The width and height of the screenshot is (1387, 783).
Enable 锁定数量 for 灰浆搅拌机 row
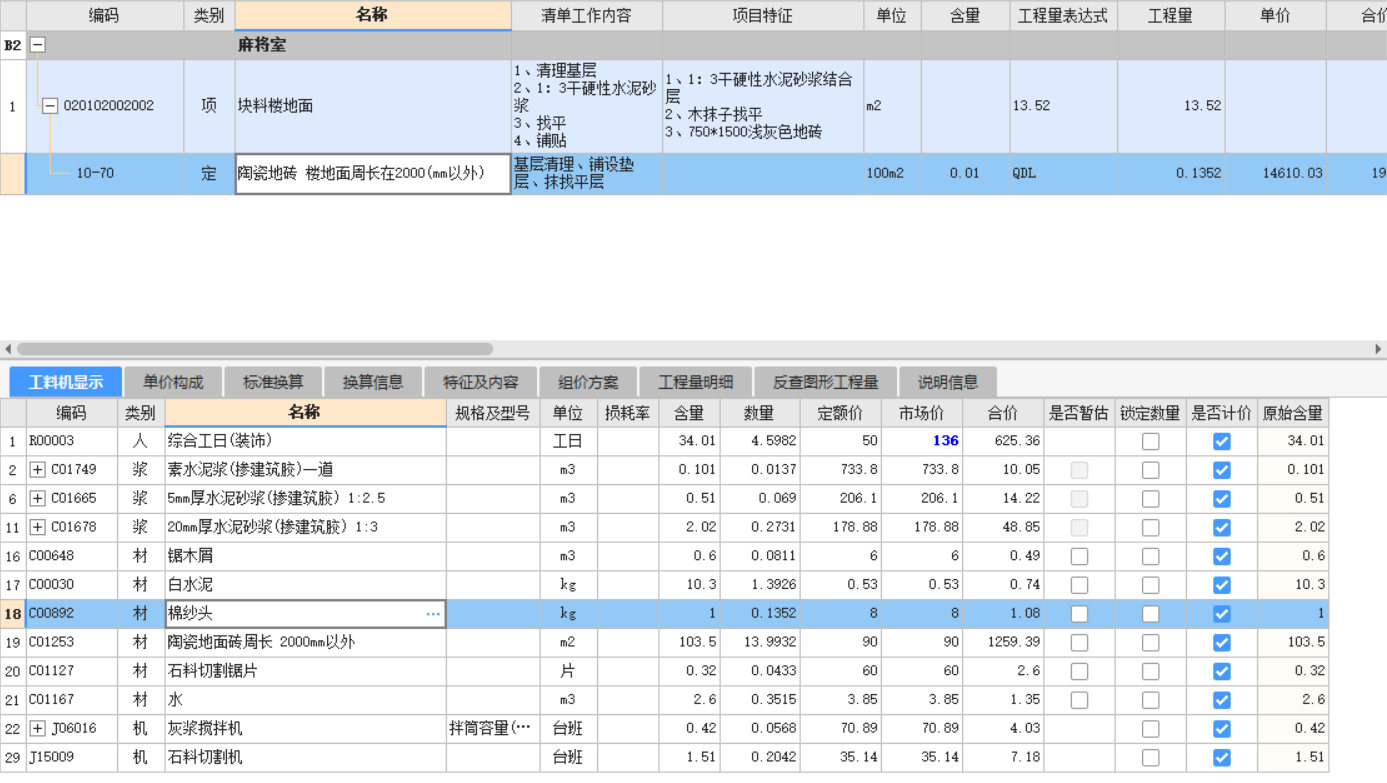[1151, 729]
